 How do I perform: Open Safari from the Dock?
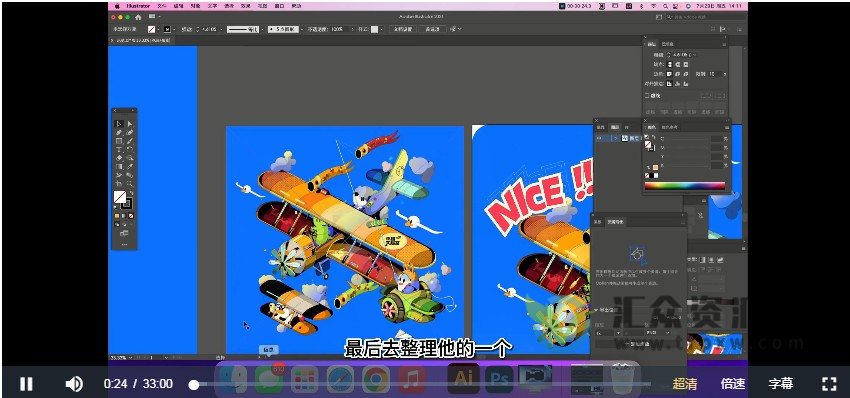click(340, 379)
